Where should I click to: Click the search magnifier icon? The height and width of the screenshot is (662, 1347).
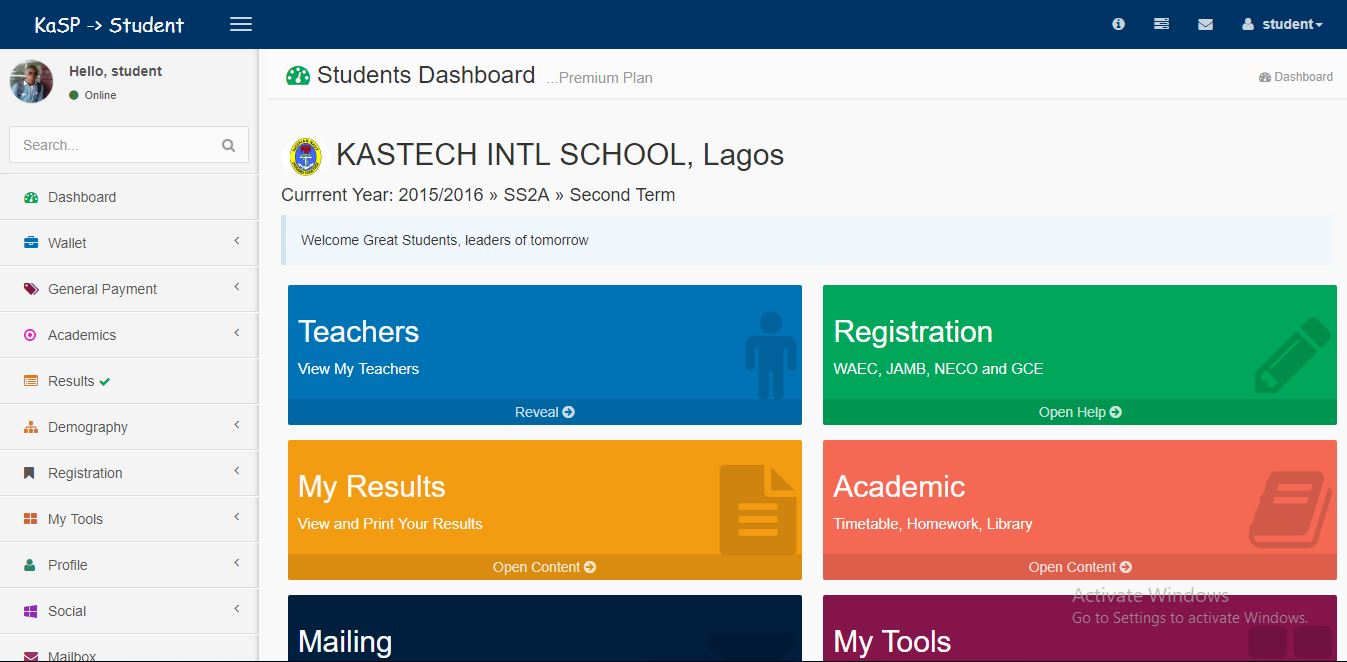point(229,145)
